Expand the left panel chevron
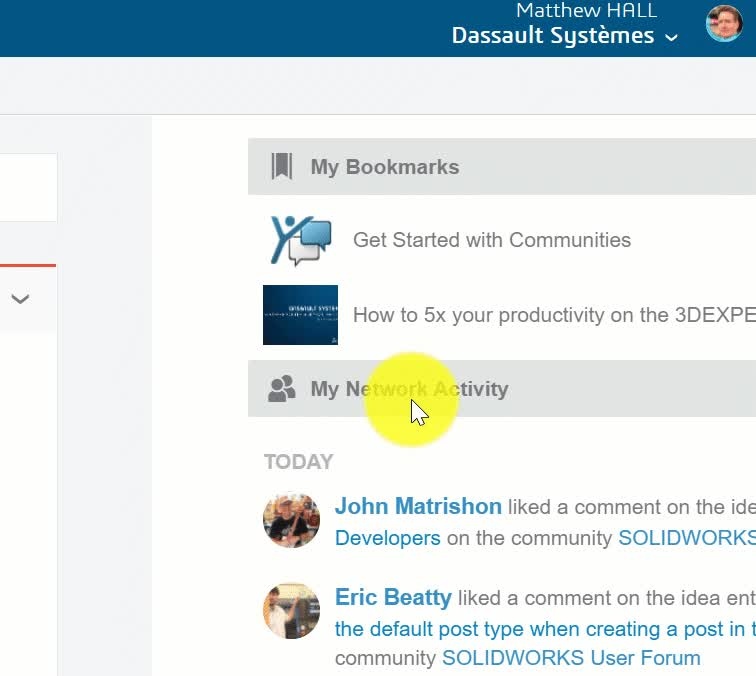This screenshot has width=756, height=676. point(20,299)
